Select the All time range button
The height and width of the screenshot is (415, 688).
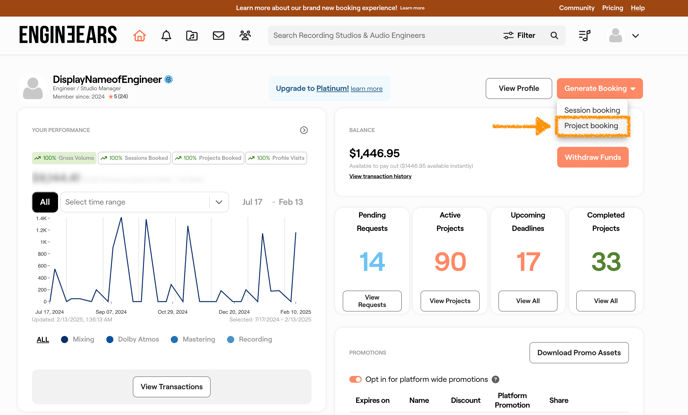pyautogui.click(x=45, y=202)
